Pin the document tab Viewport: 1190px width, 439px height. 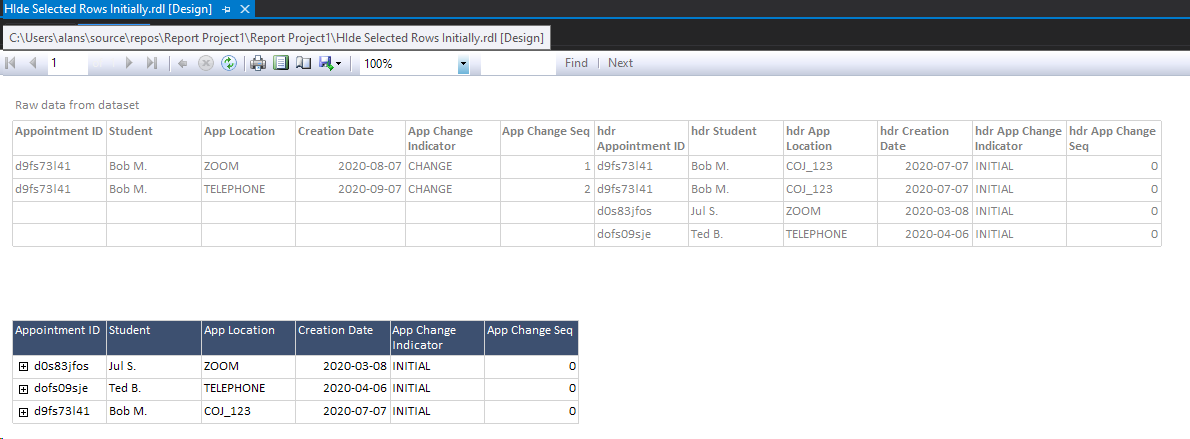coord(227,9)
